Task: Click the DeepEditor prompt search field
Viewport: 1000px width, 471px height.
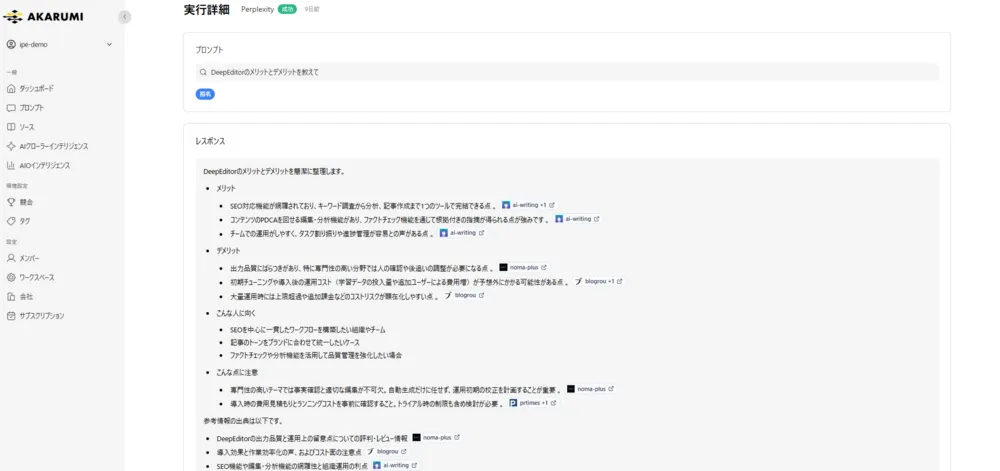Action: [x=567, y=72]
